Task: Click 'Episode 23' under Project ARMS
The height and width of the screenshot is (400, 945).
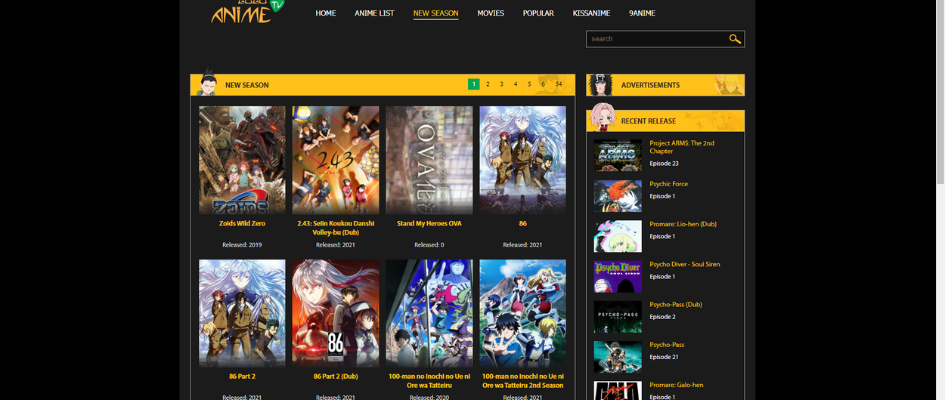Action: coord(664,163)
